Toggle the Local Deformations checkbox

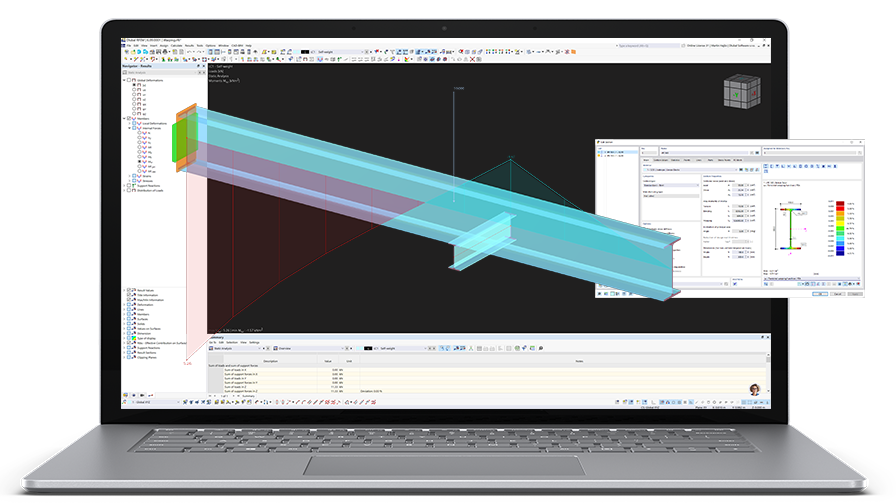coord(134,123)
